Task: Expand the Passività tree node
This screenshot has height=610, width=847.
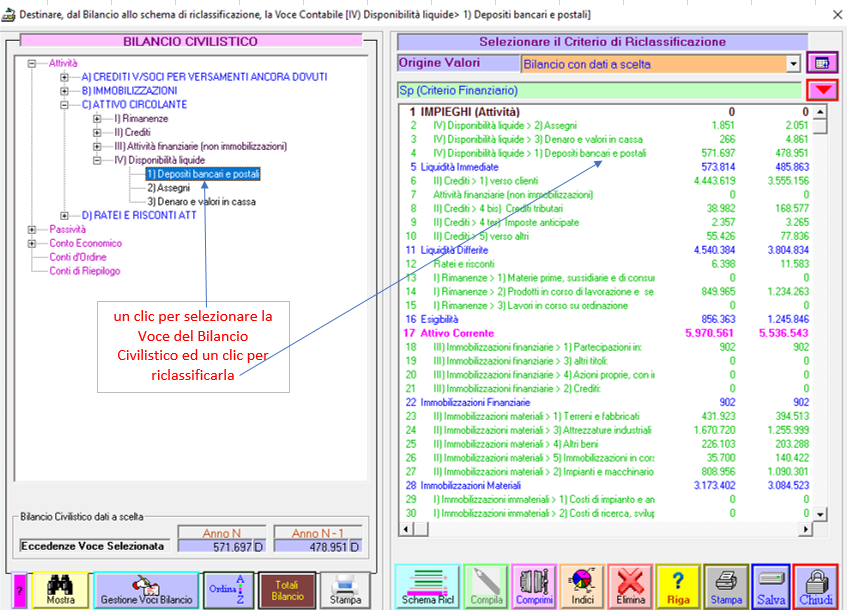Action: (x=32, y=230)
